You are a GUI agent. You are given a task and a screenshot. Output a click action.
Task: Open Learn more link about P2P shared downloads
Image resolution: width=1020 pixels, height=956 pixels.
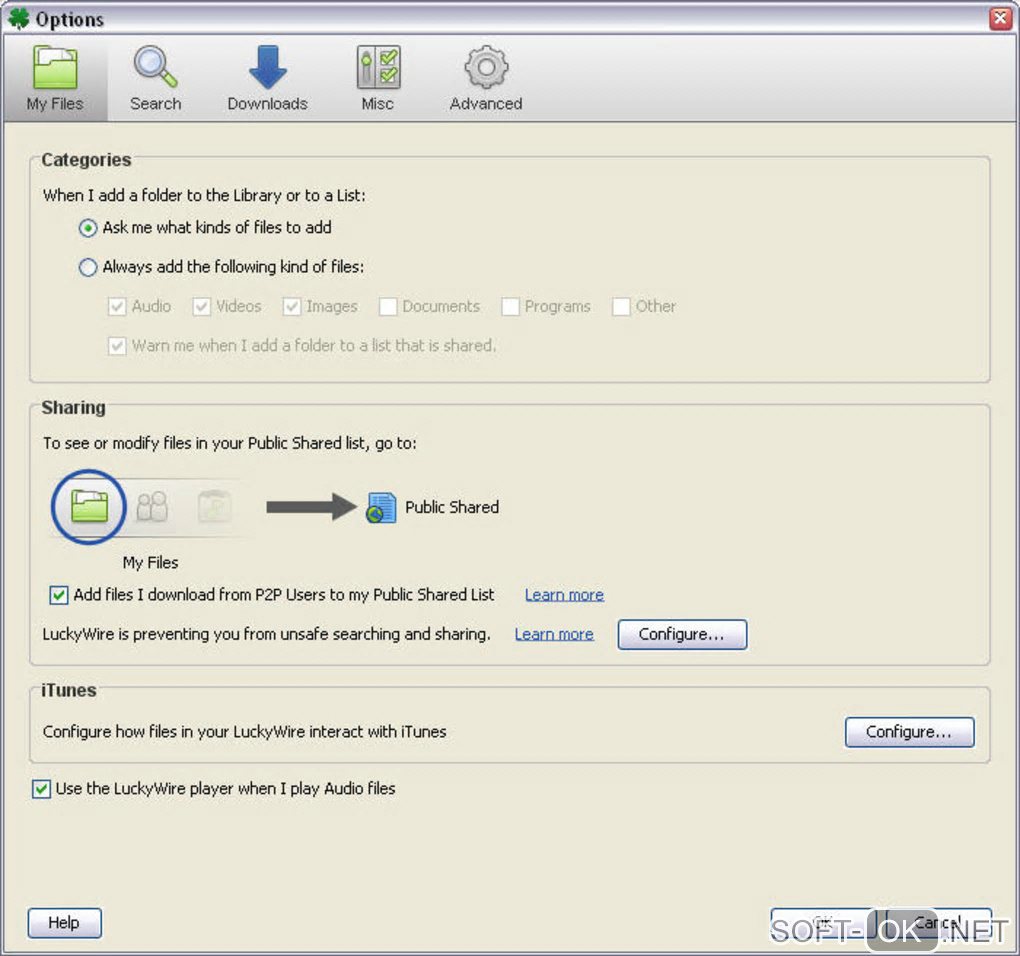(x=564, y=595)
